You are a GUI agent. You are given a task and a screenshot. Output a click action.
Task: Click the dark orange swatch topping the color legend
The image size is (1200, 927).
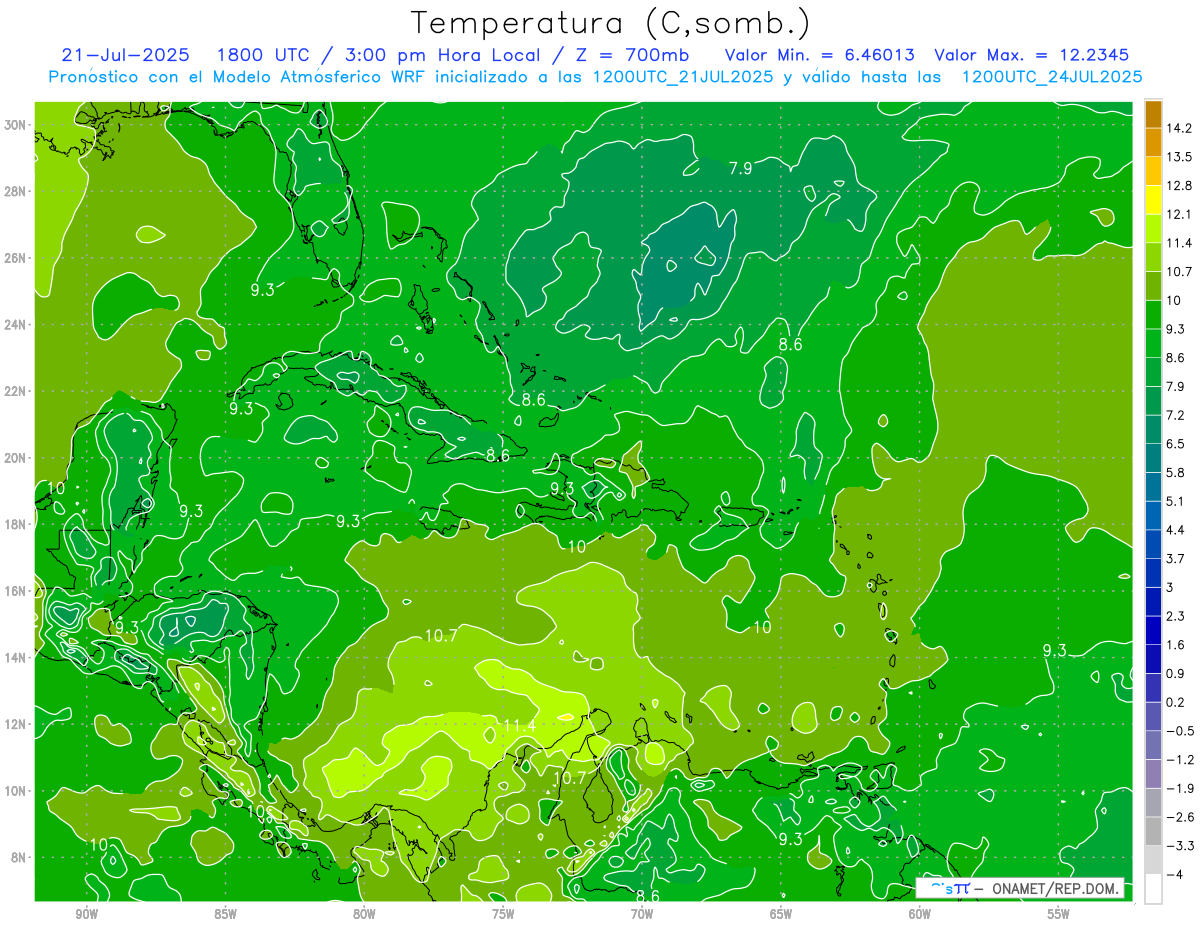tap(1153, 113)
